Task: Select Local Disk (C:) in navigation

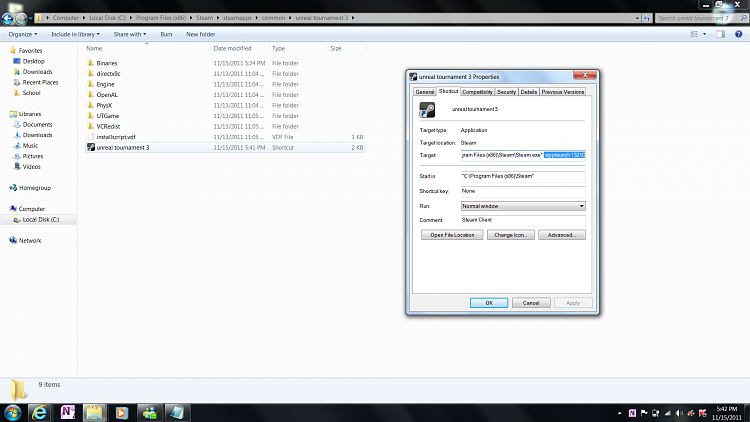Action: 41,220
